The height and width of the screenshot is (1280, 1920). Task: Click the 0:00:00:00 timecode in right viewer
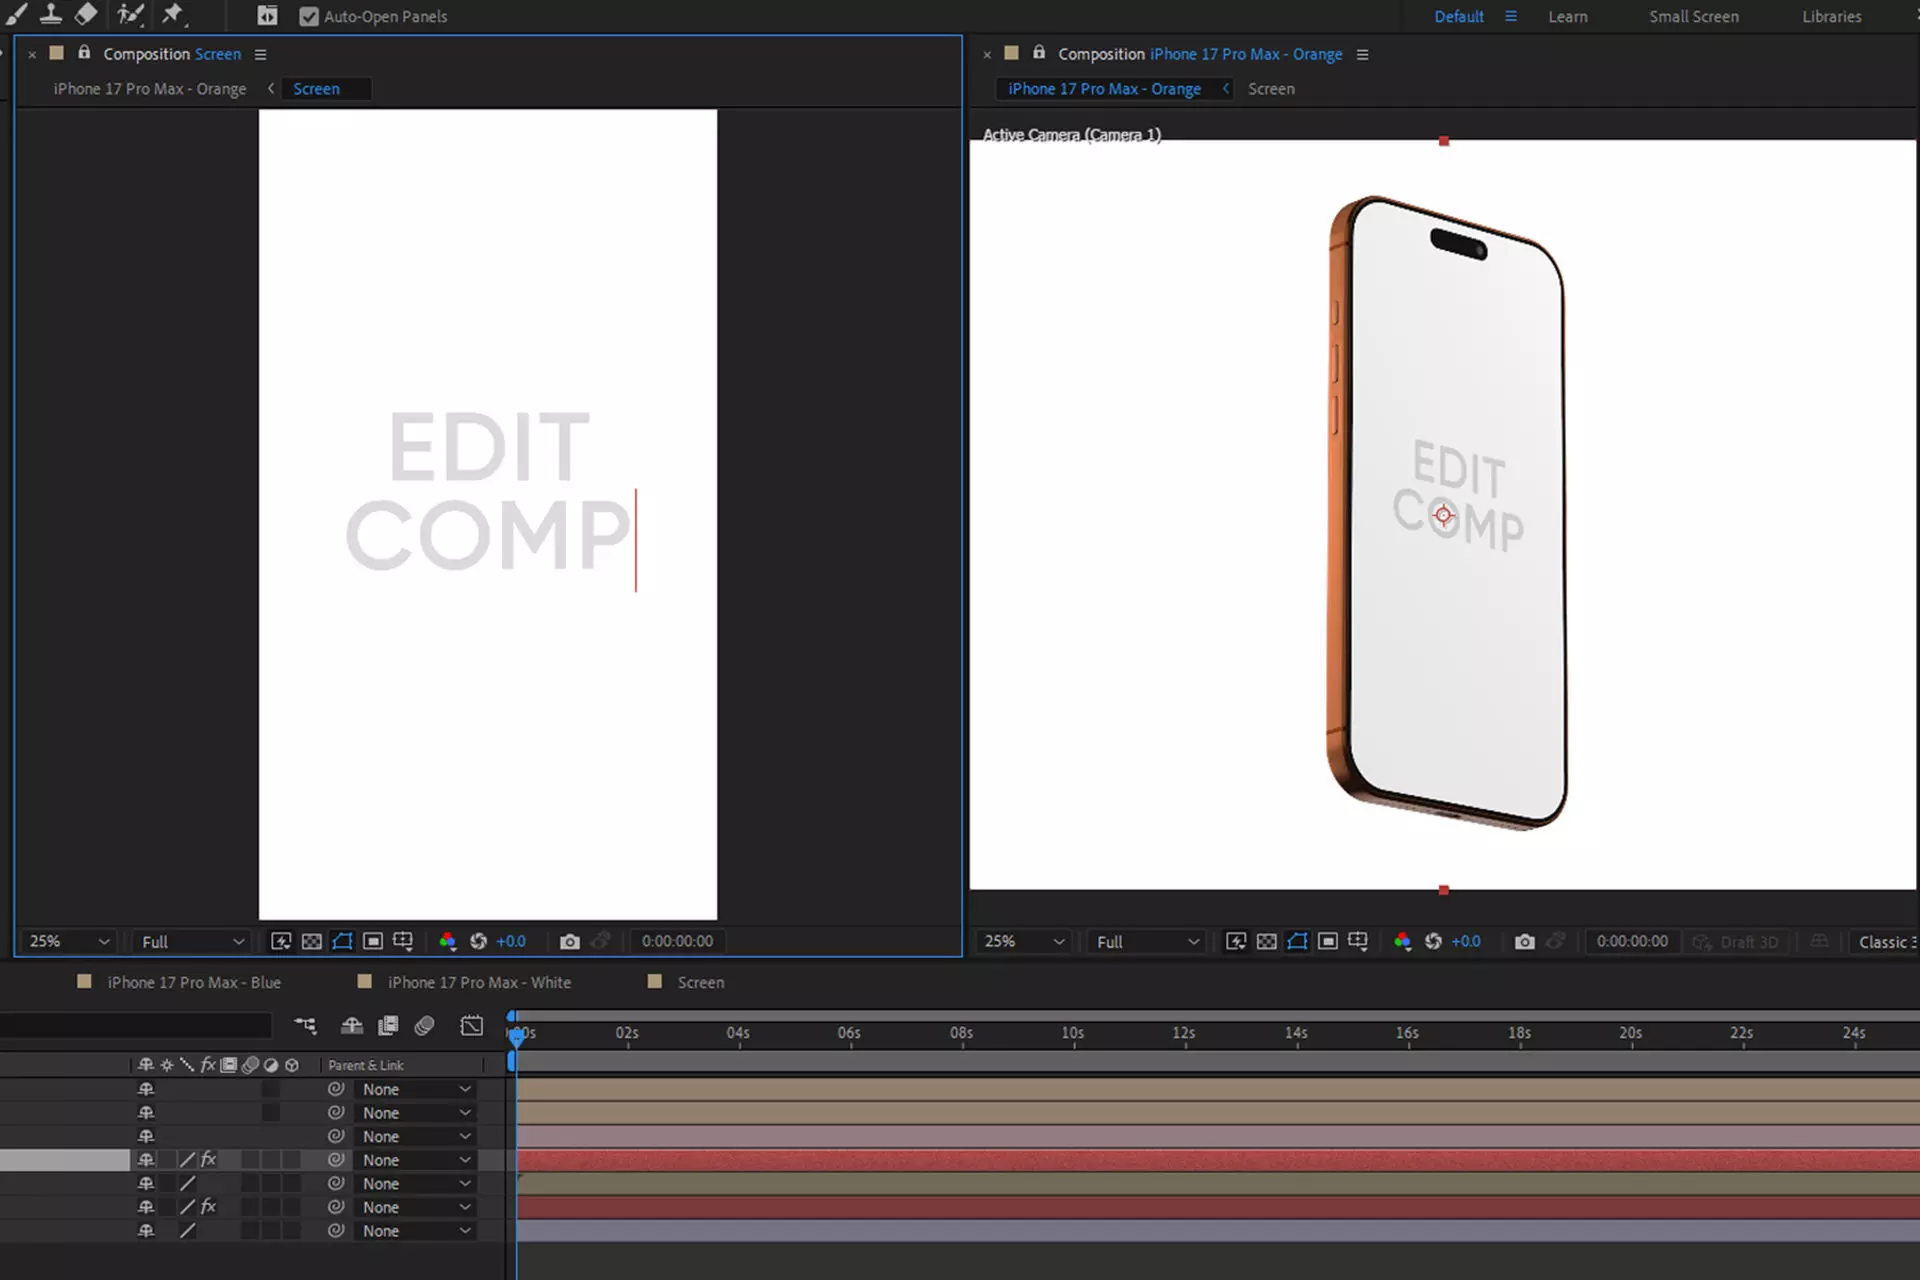pos(1632,941)
